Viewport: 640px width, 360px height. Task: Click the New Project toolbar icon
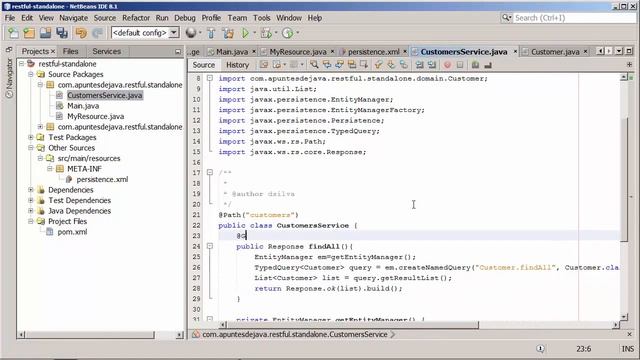click(29, 33)
